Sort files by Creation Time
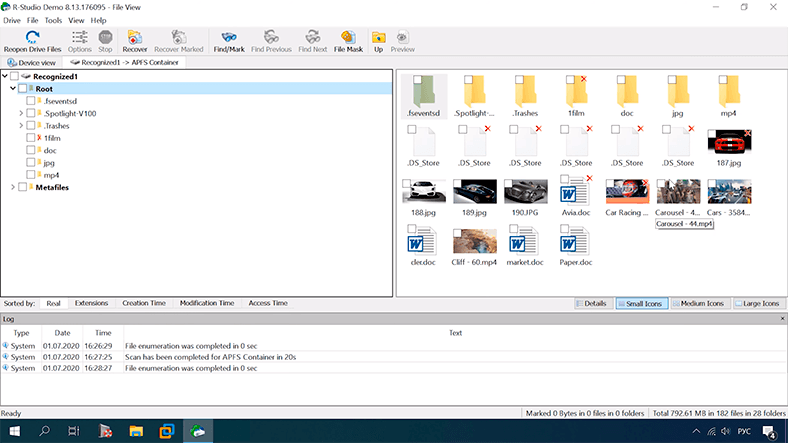788x443 pixels. [x=144, y=303]
